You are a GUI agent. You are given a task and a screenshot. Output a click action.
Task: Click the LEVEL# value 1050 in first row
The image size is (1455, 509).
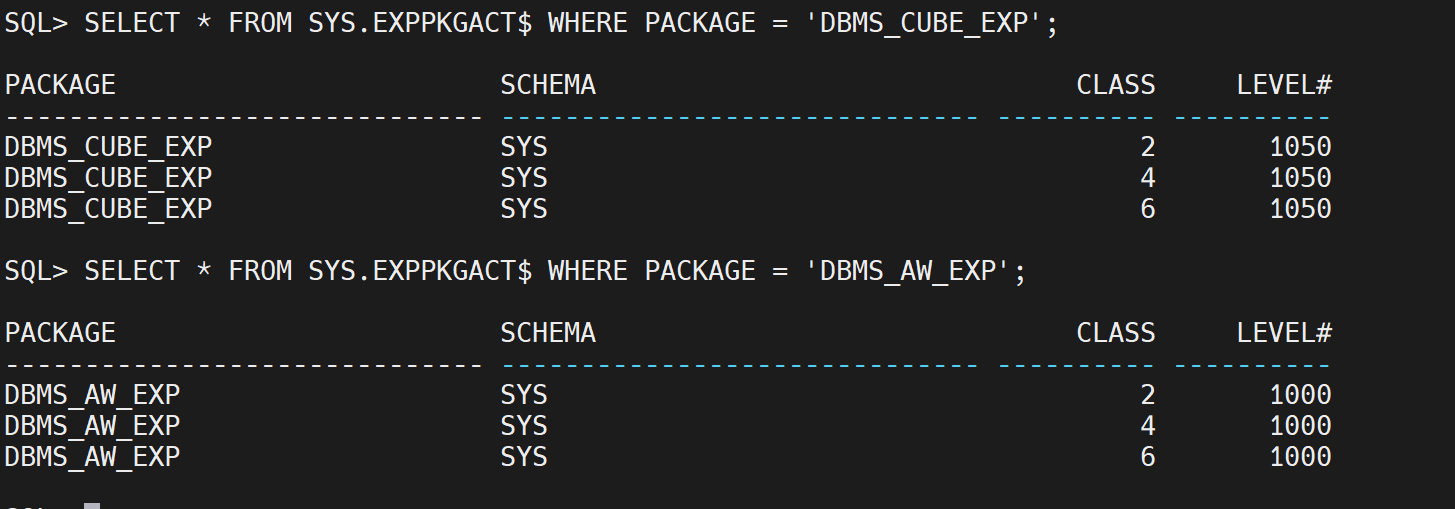point(1300,147)
